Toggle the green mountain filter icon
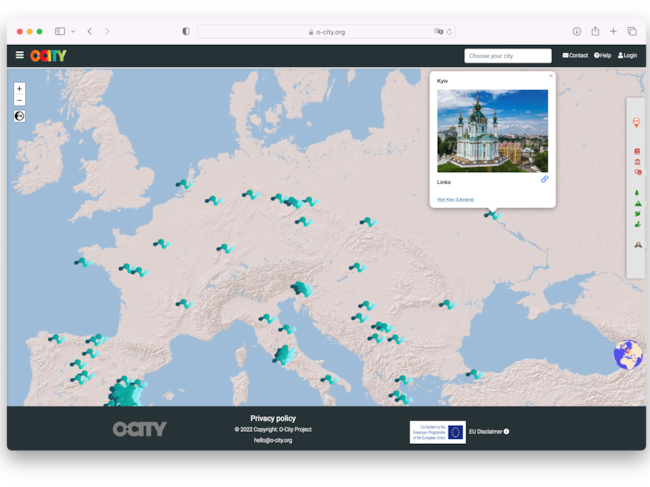 coord(637,203)
